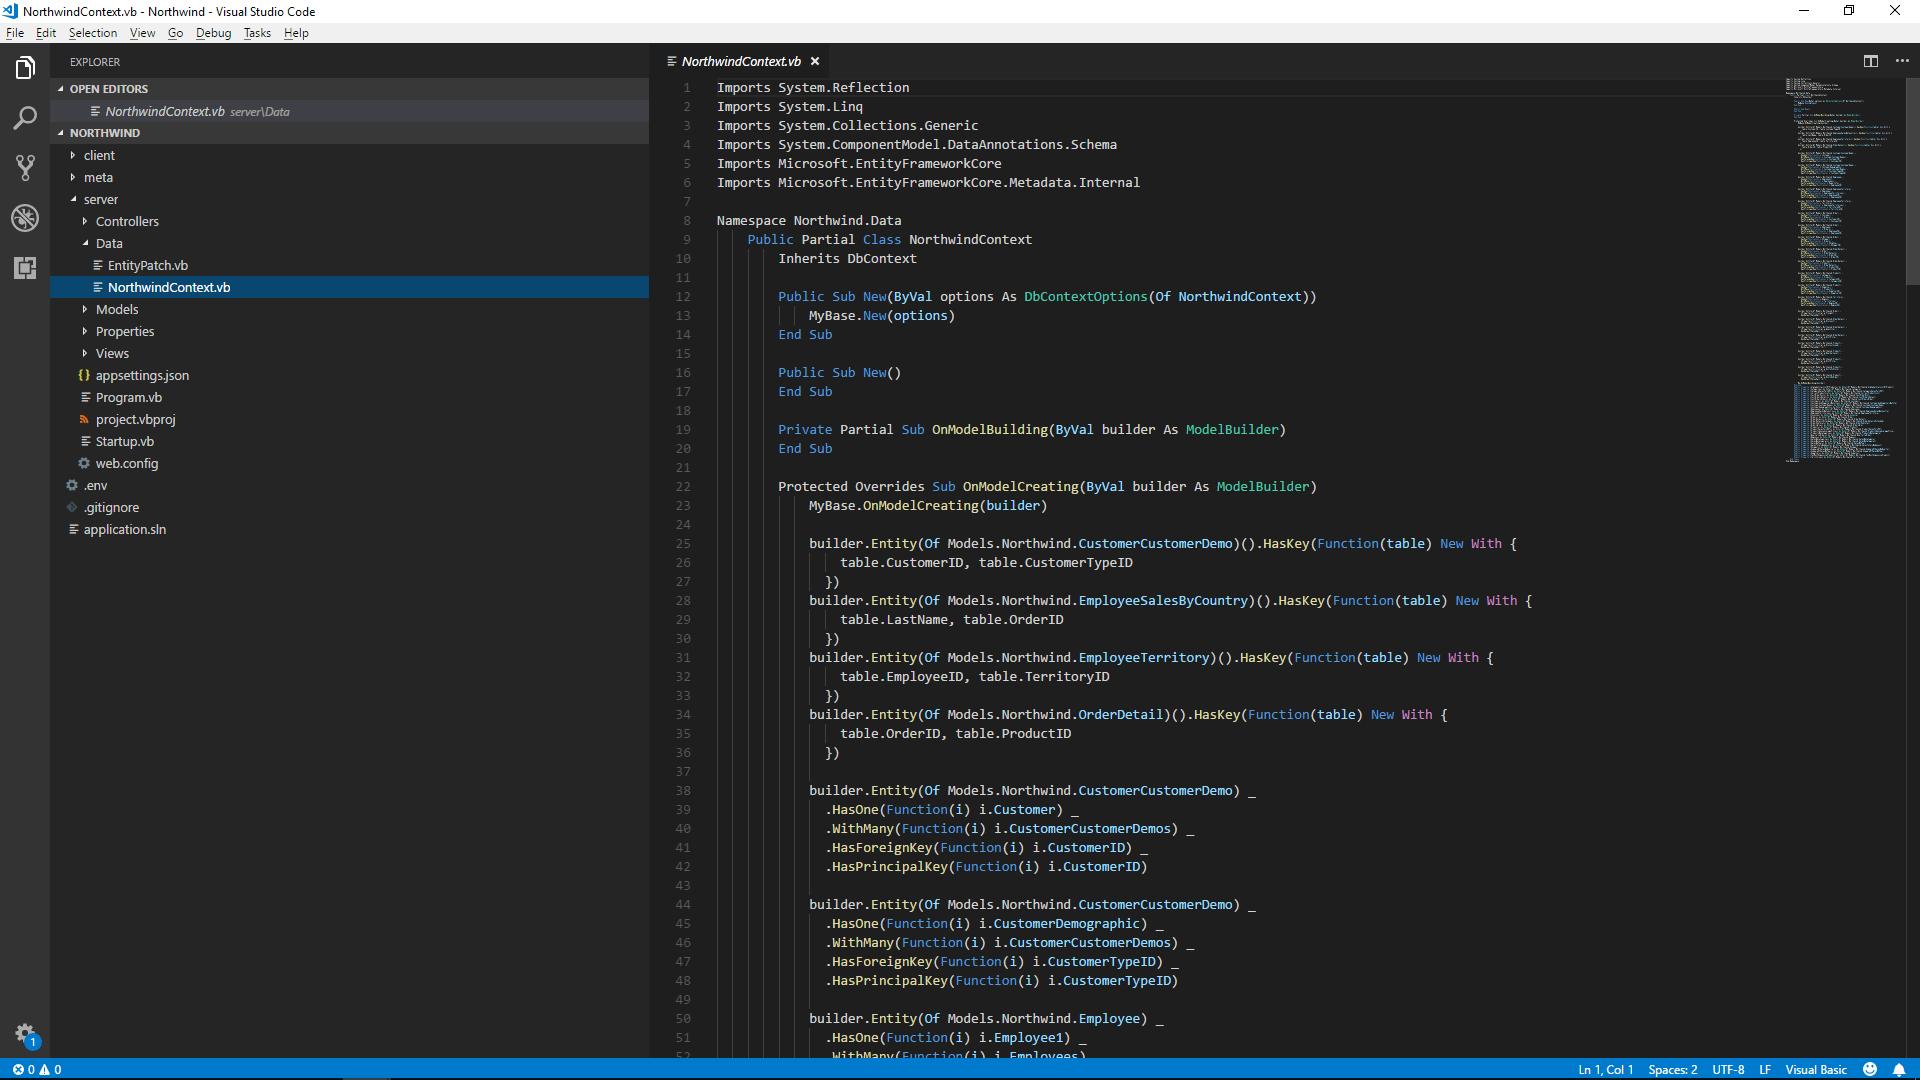
Task: Open editor More Actions ellipsis
Action: [x=1902, y=61]
